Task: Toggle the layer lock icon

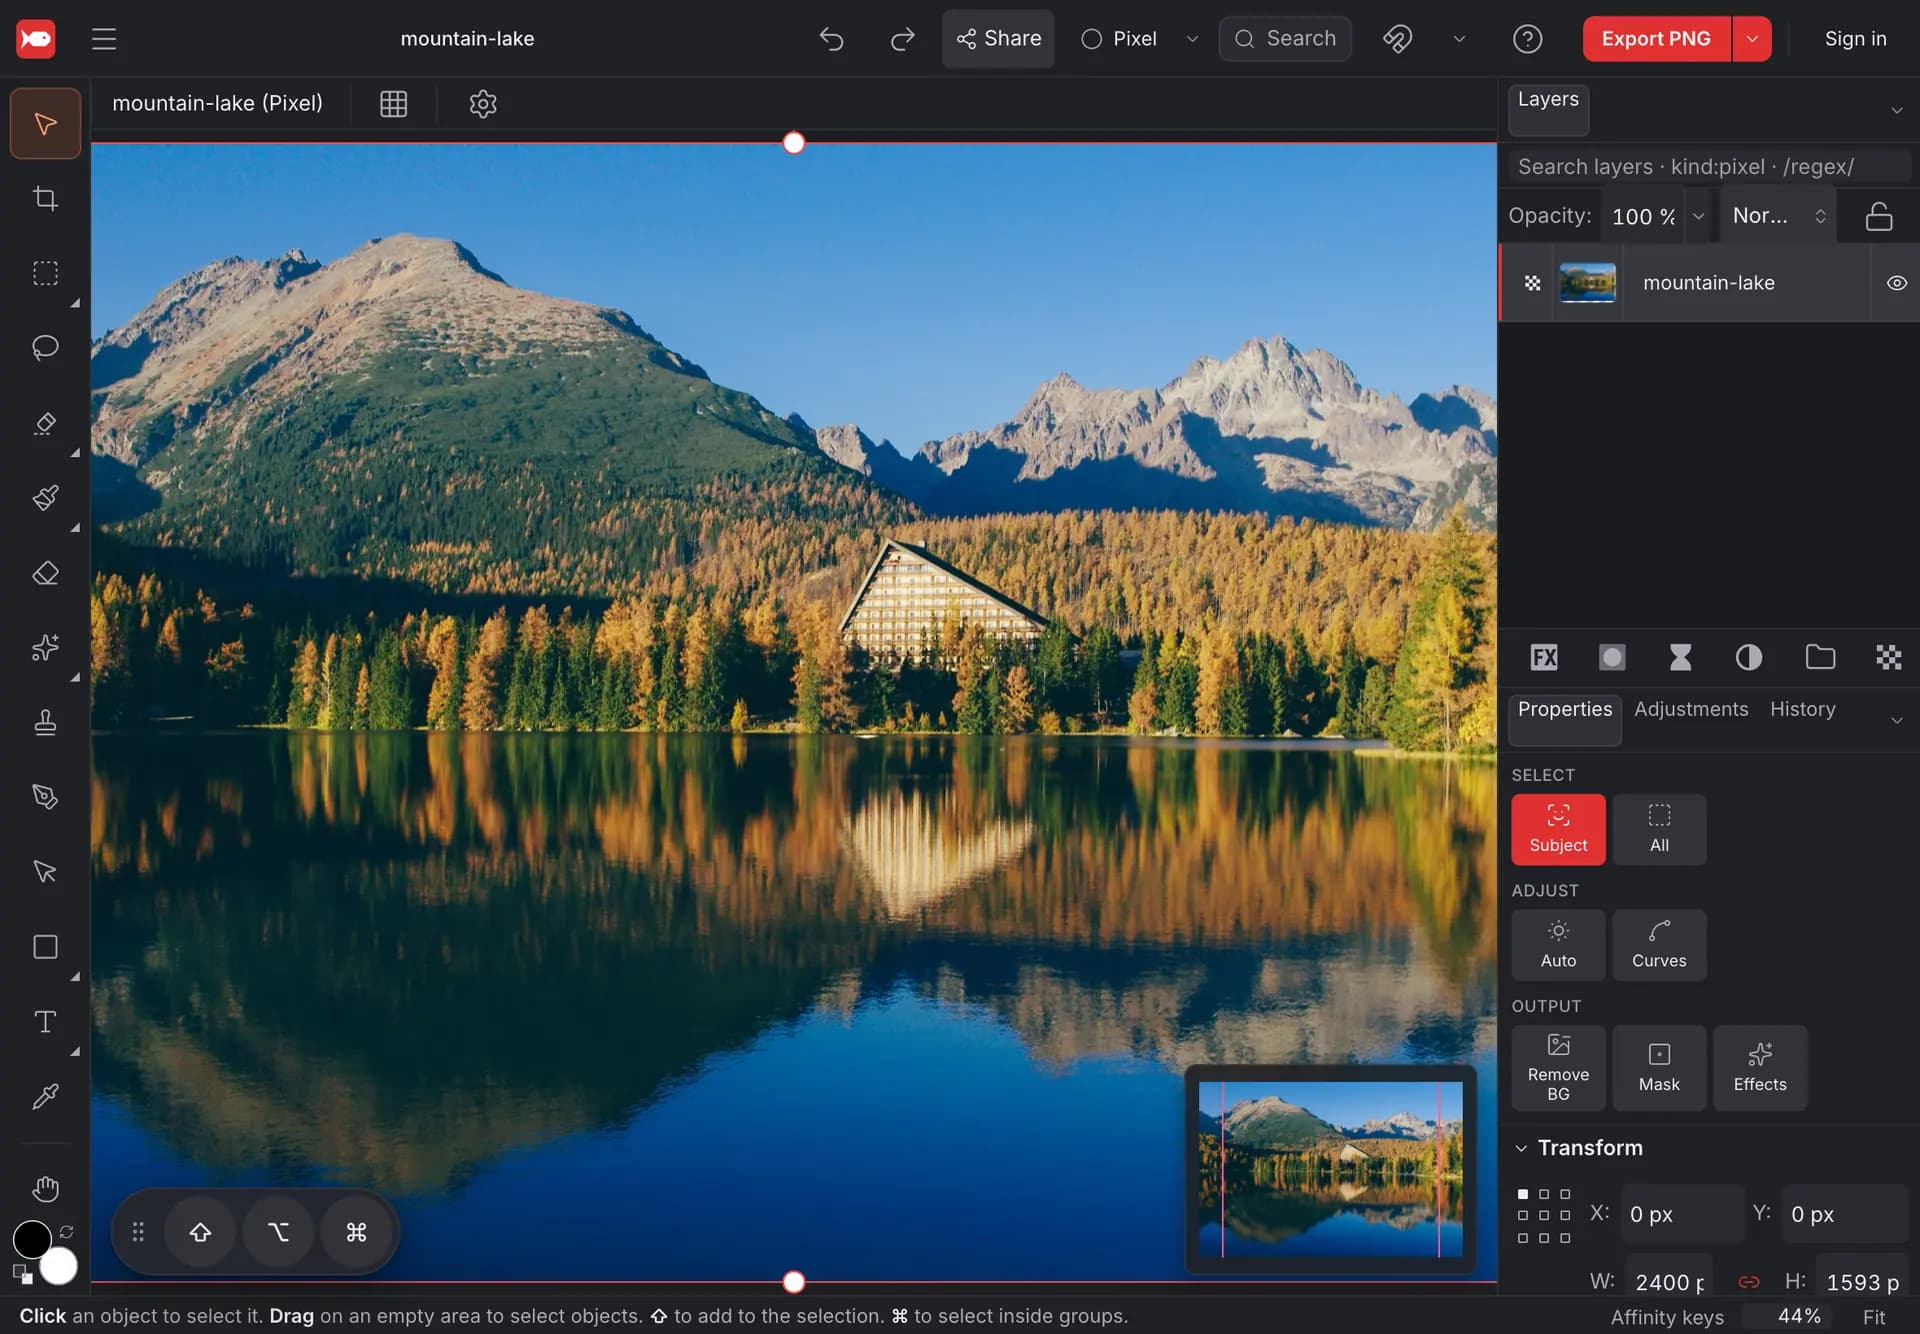Action: [x=1879, y=216]
